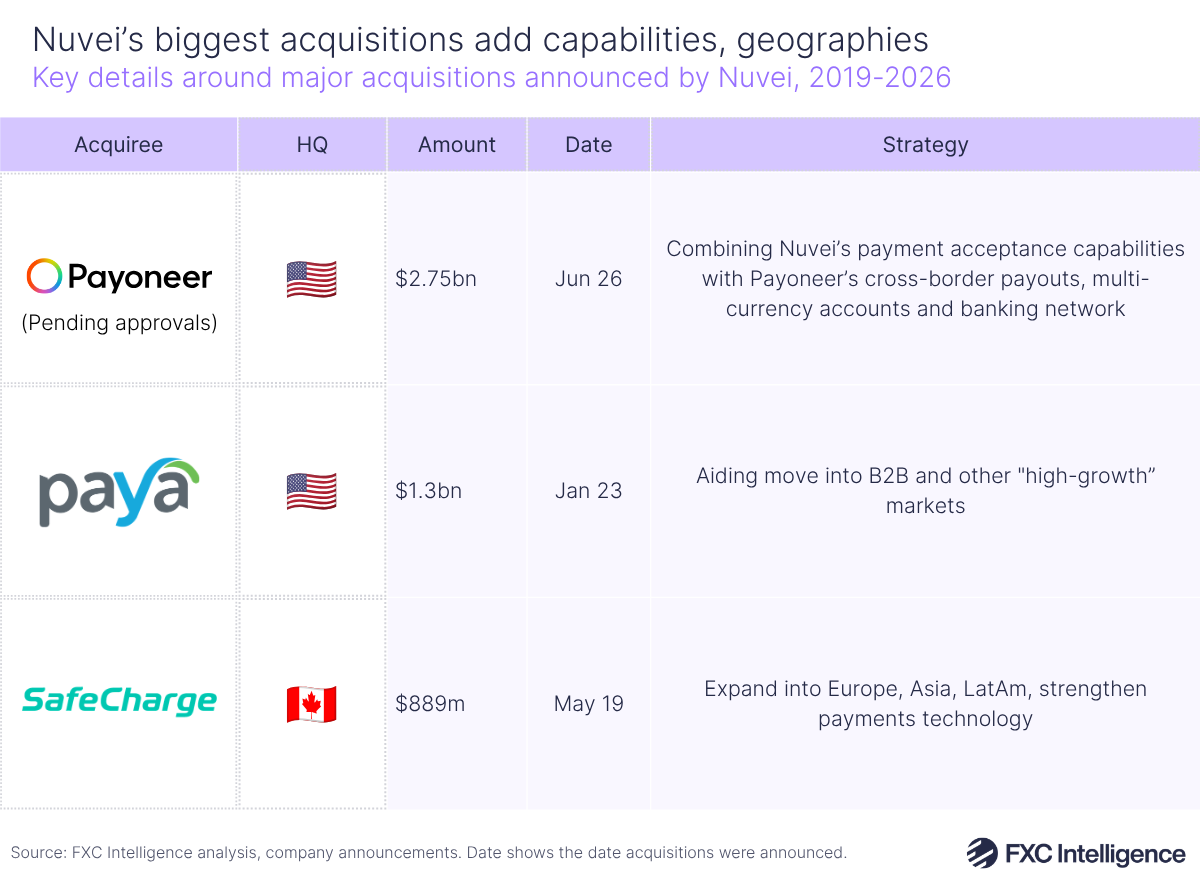This screenshot has width=1200, height=875.
Task: Select the Date column header
Action: pyautogui.click(x=588, y=144)
